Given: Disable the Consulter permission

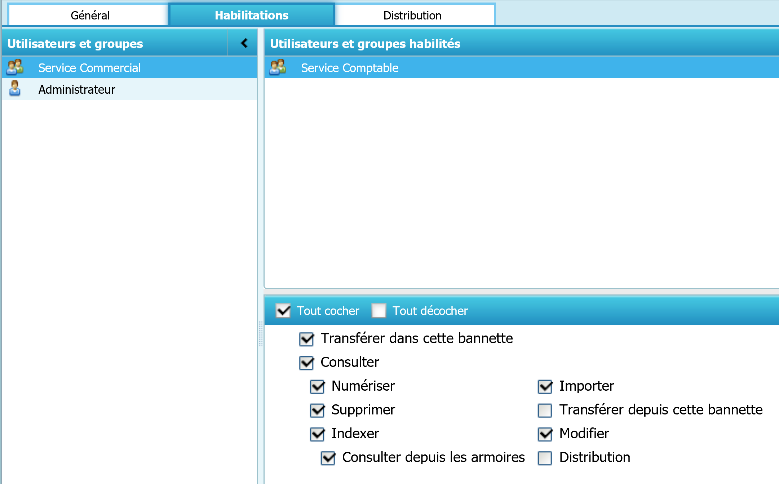Looking at the screenshot, I should tap(307, 363).
